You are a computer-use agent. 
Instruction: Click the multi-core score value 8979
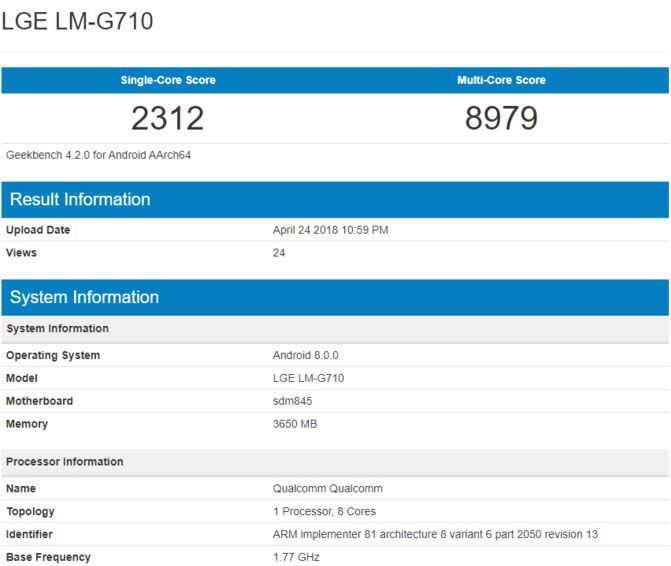(x=501, y=118)
